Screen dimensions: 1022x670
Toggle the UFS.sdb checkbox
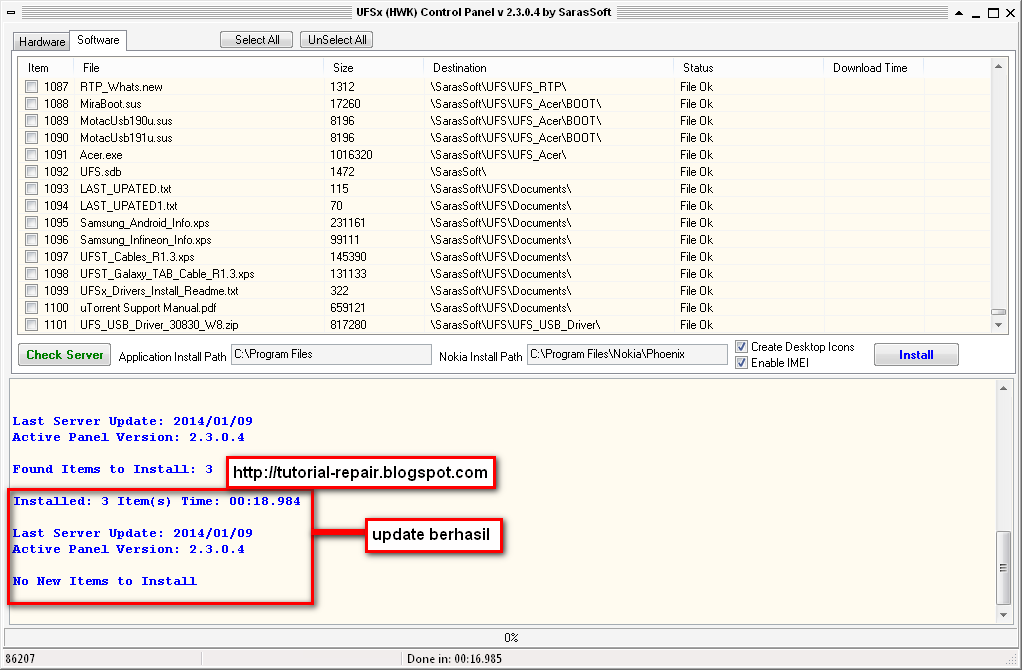tap(31, 171)
